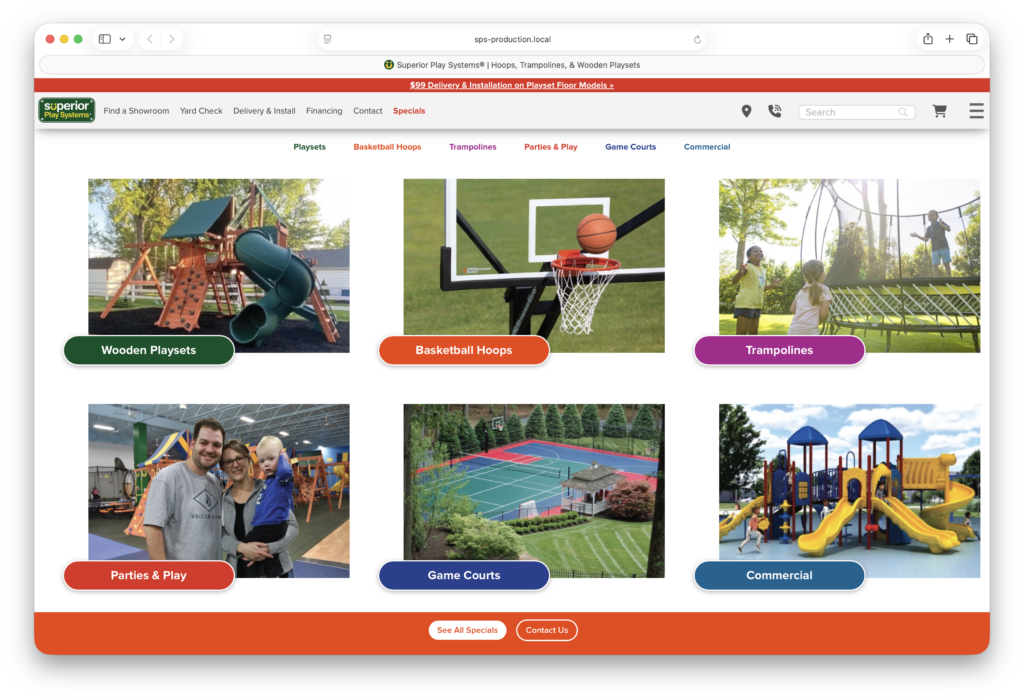Open the Yard Check menu item
The image size is (1024, 700).
tap(201, 111)
